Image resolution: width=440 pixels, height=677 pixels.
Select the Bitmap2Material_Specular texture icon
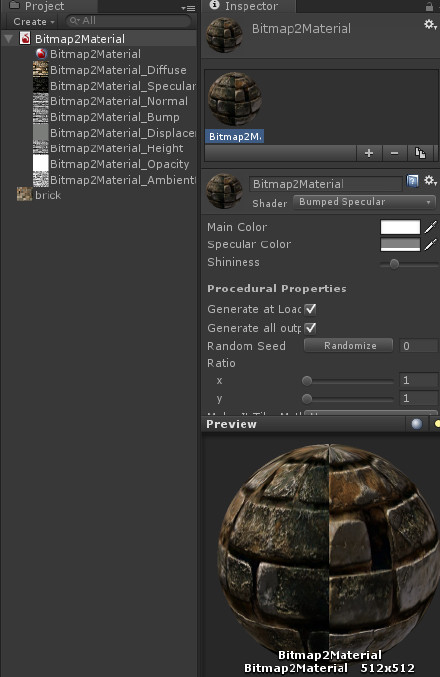click(x=41, y=85)
